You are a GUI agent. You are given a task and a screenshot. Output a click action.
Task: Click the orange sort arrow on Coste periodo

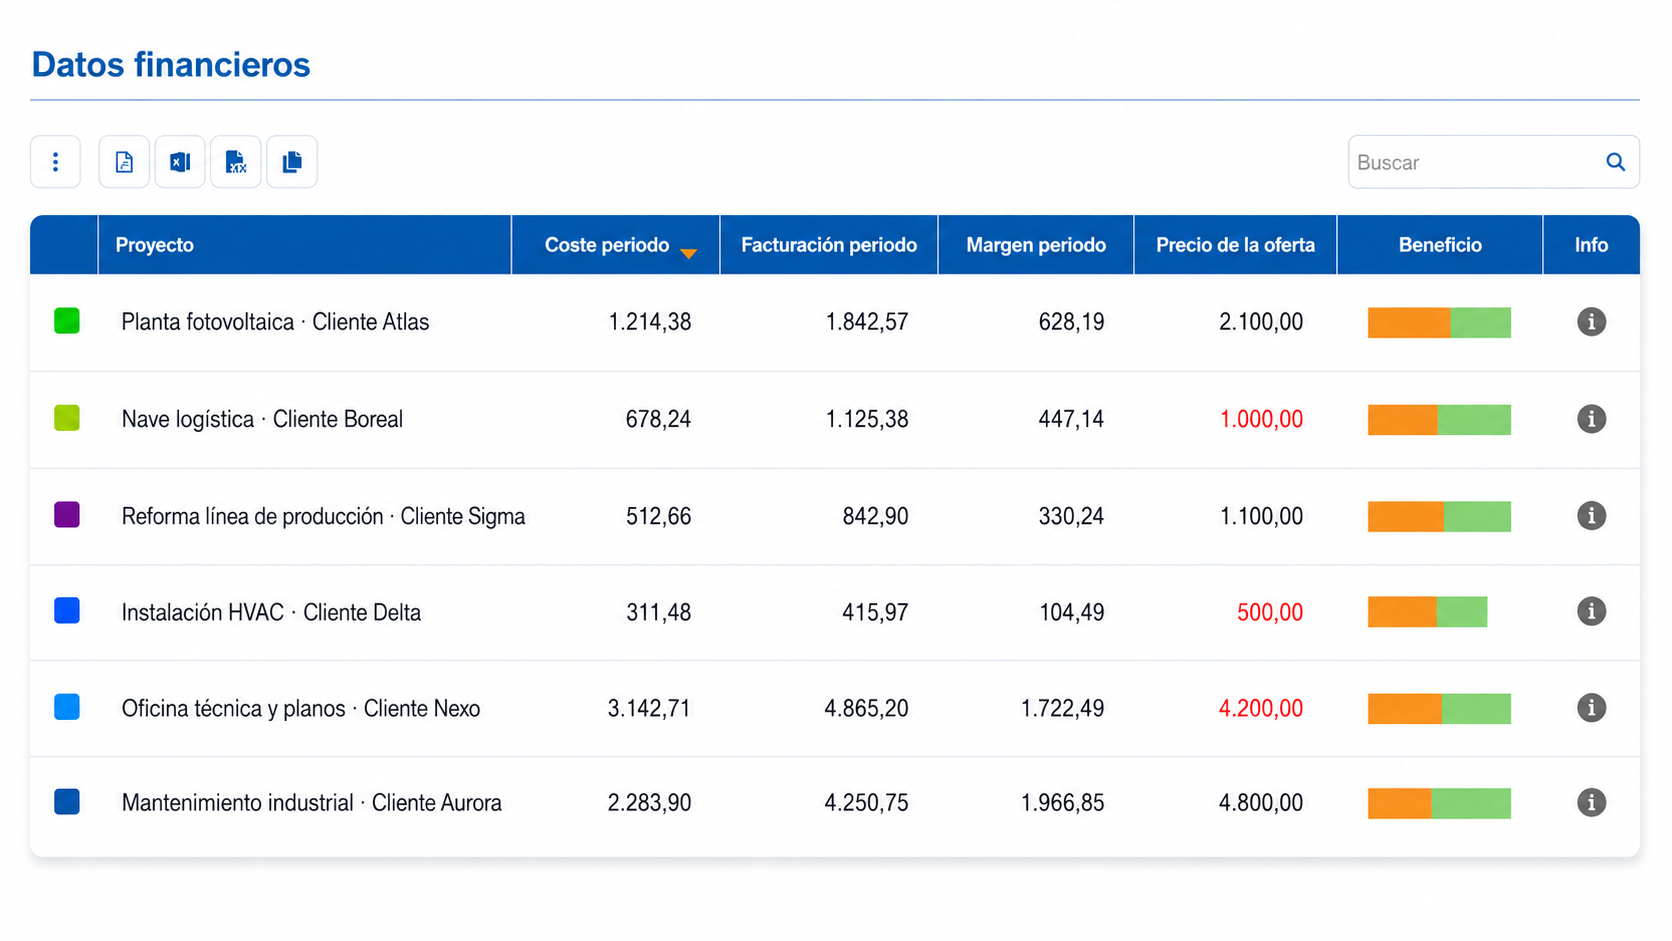coord(688,253)
